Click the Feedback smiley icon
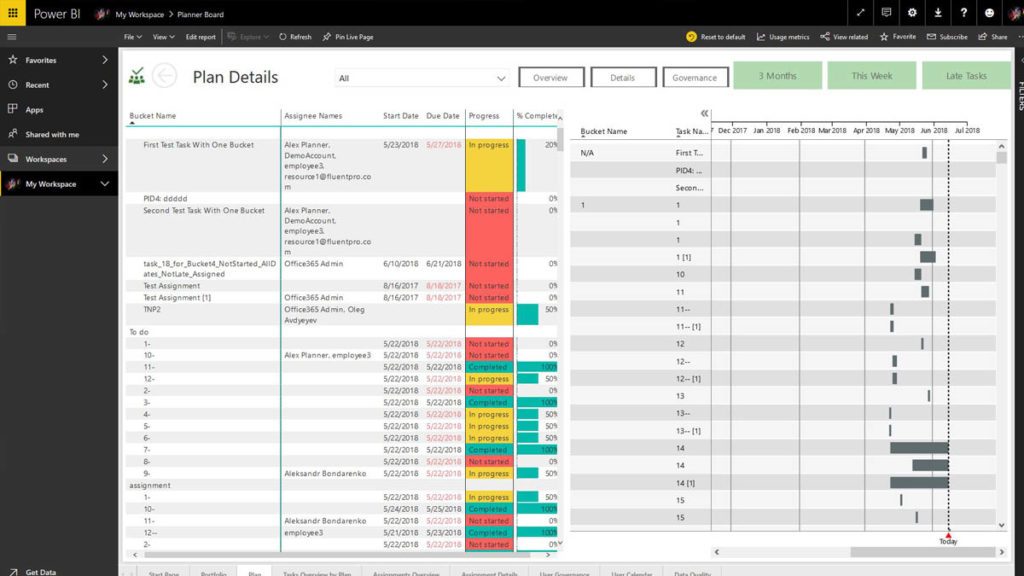 (x=988, y=13)
